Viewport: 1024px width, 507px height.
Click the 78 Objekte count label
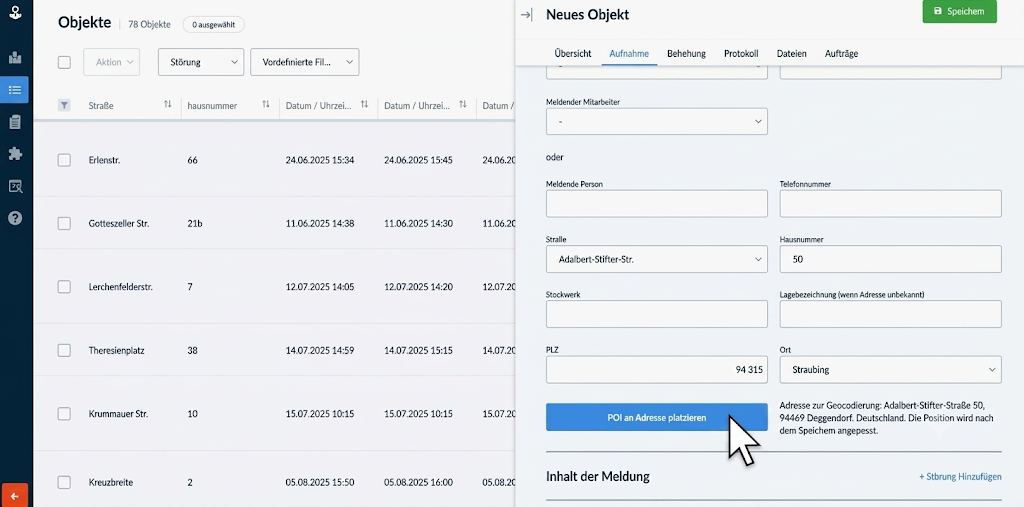point(150,25)
